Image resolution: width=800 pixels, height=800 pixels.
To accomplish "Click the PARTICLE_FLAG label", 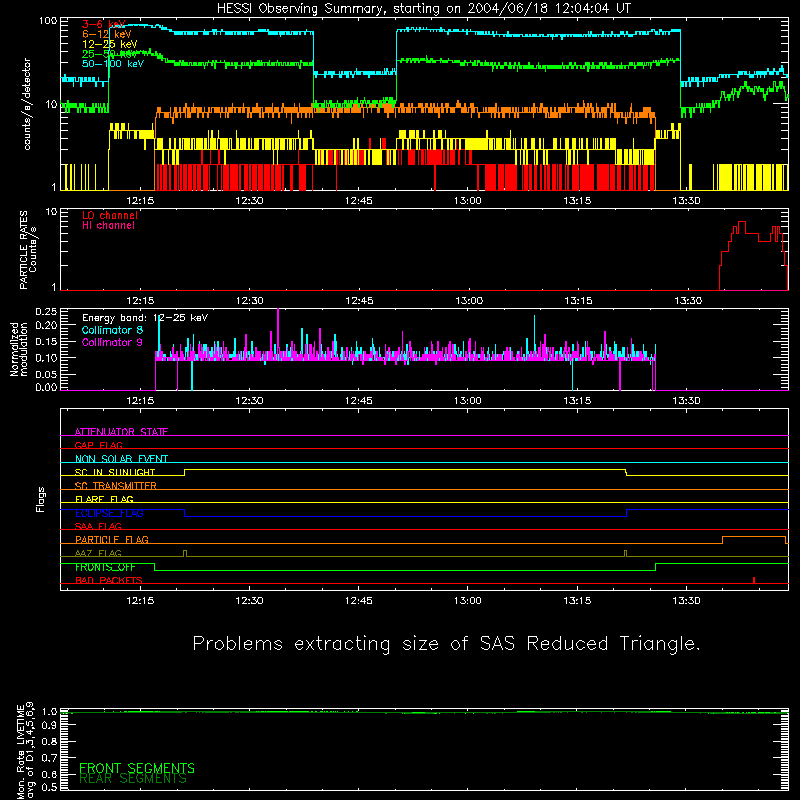I will click(x=112, y=539).
